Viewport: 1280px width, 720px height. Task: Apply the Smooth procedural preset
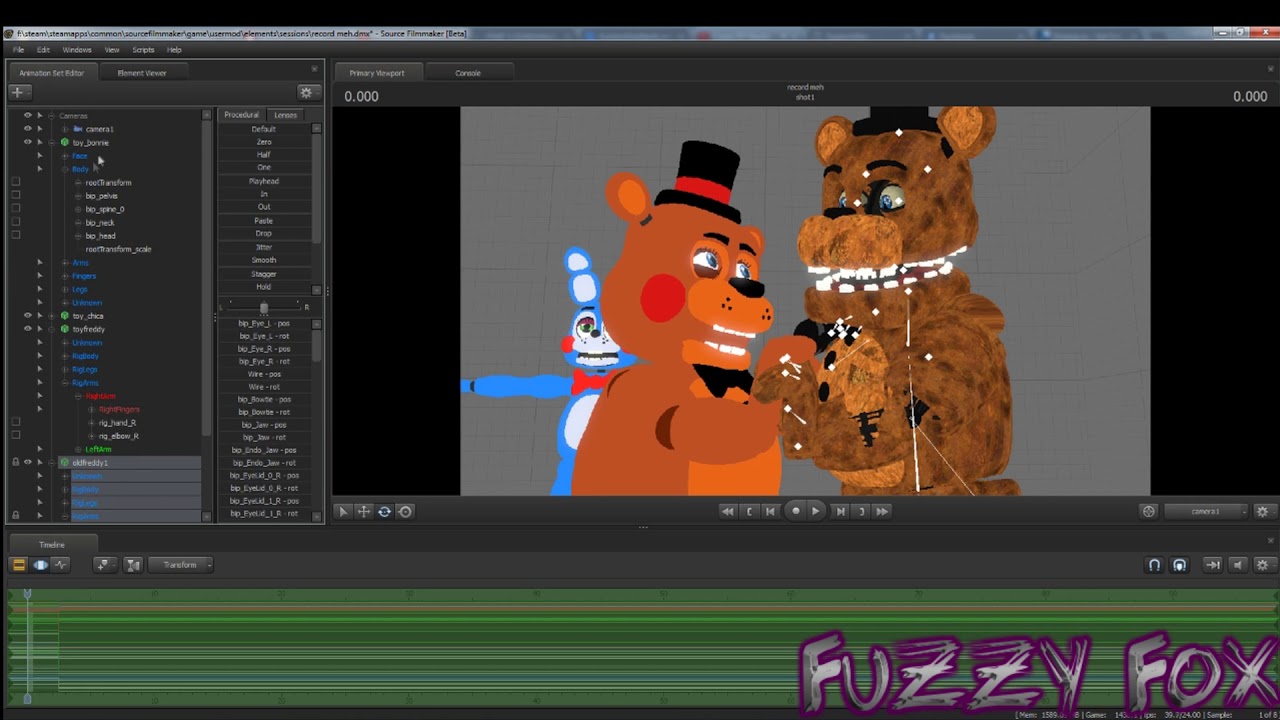264,260
